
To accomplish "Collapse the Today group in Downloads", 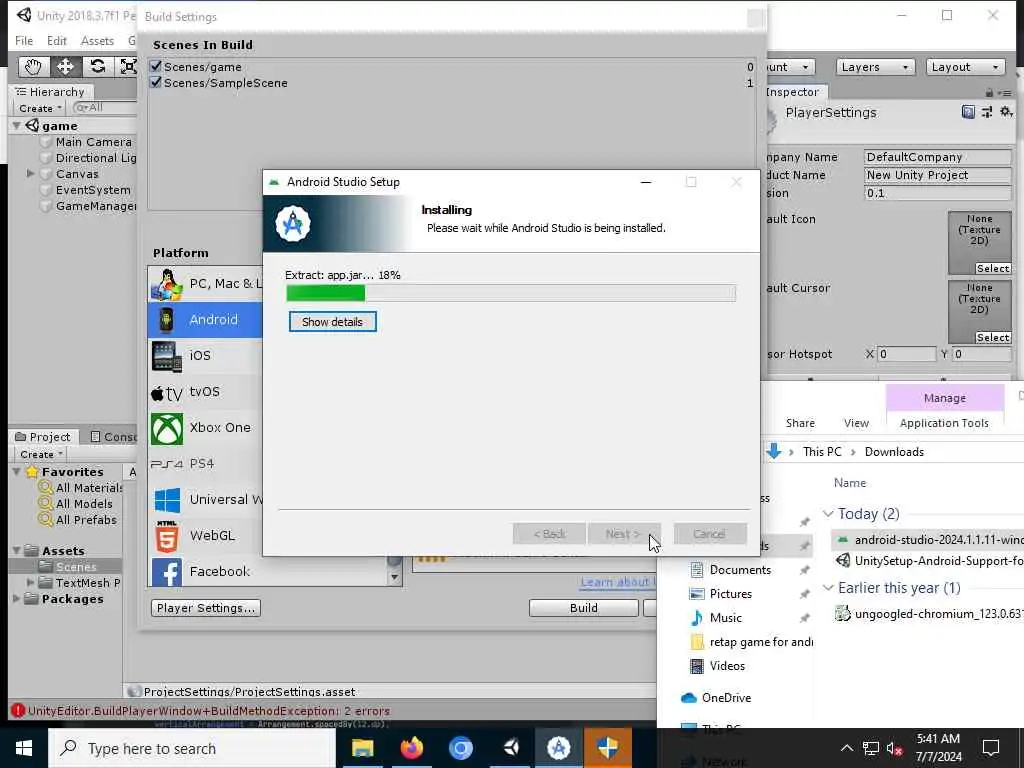I will point(828,514).
